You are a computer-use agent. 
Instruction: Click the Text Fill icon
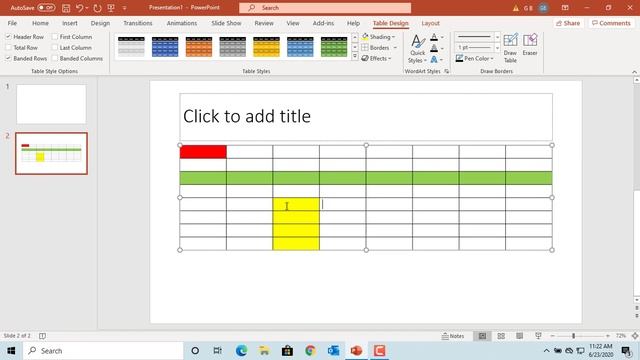(434, 37)
